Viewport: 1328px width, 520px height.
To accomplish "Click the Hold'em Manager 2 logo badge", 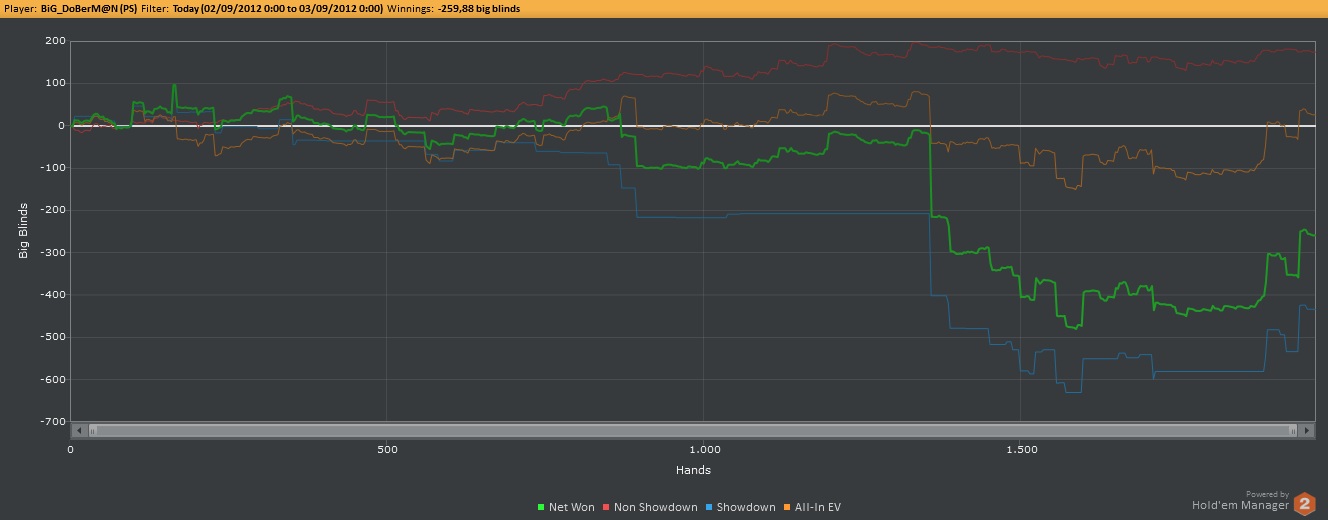I will point(1304,504).
